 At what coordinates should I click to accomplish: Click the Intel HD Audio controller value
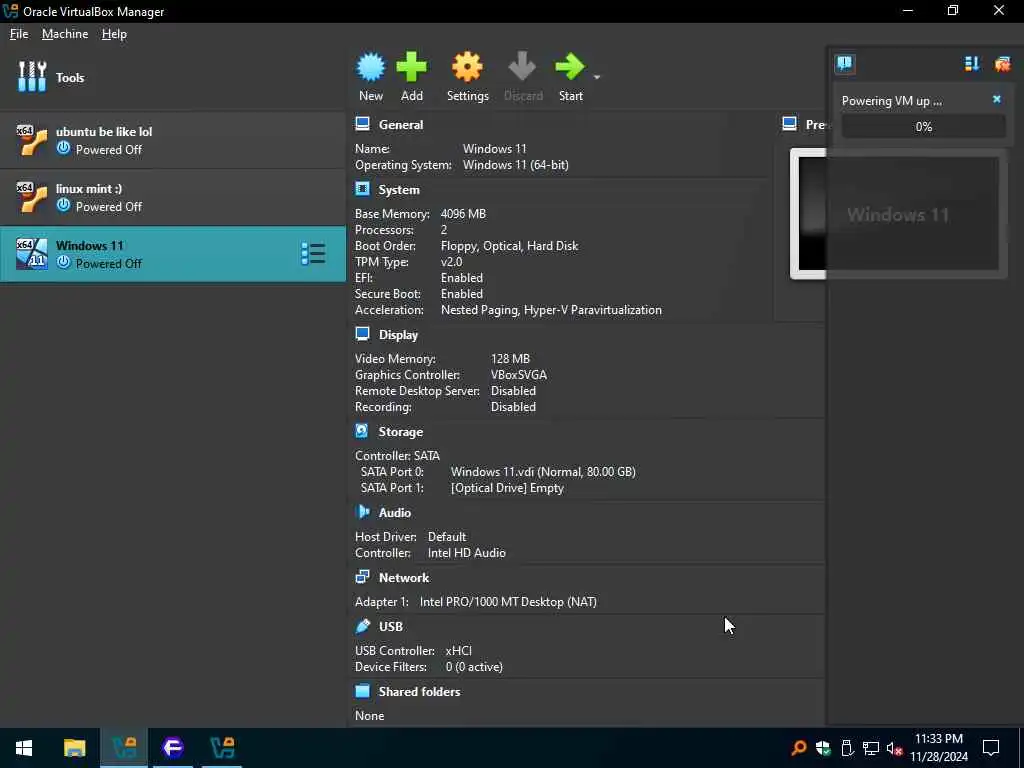pos(466,552)
